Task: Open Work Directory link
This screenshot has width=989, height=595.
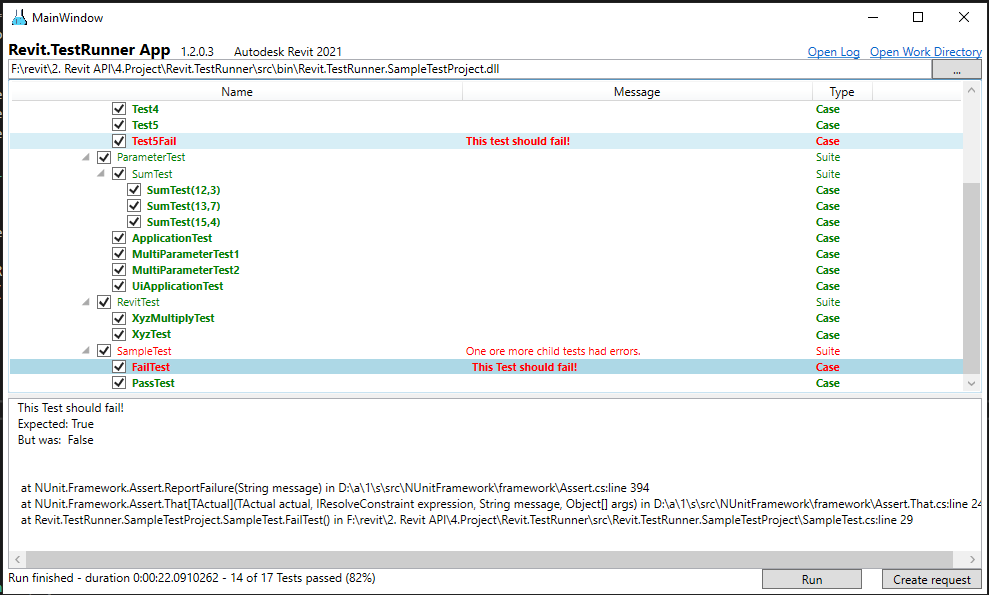Action: coord(925,52)
